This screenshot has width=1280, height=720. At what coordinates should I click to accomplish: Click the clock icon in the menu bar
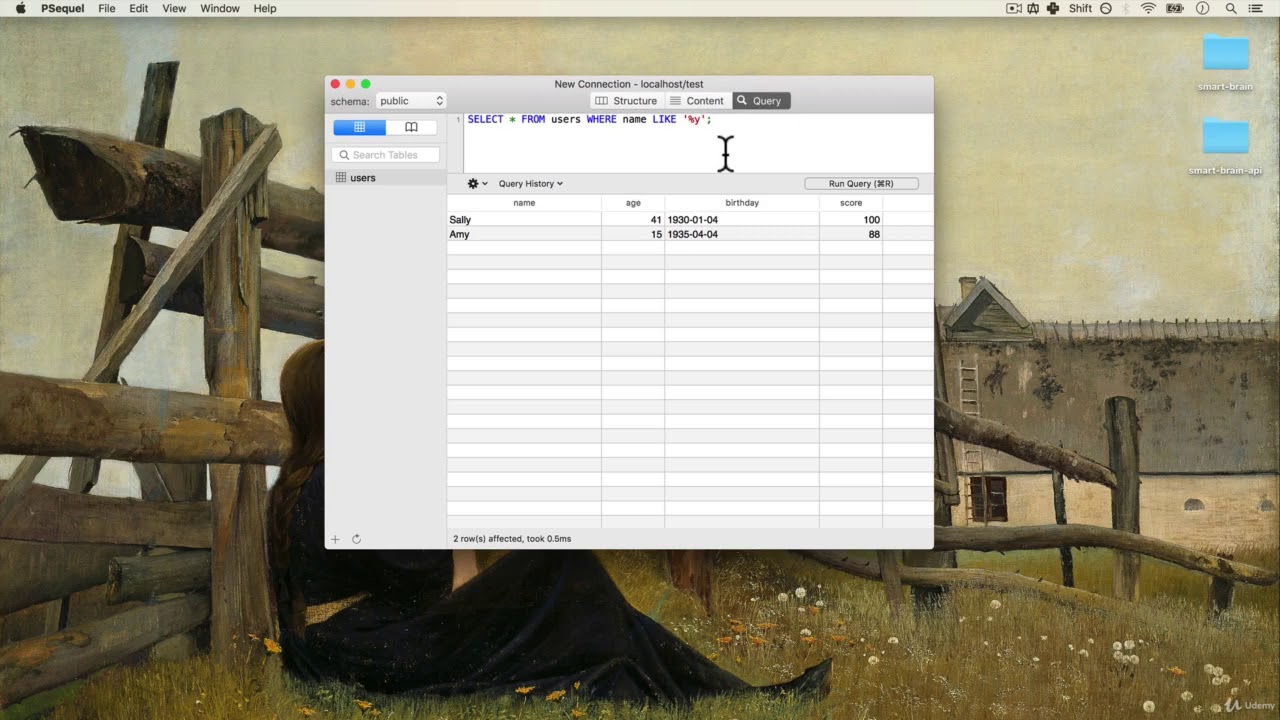point(1203,8)
